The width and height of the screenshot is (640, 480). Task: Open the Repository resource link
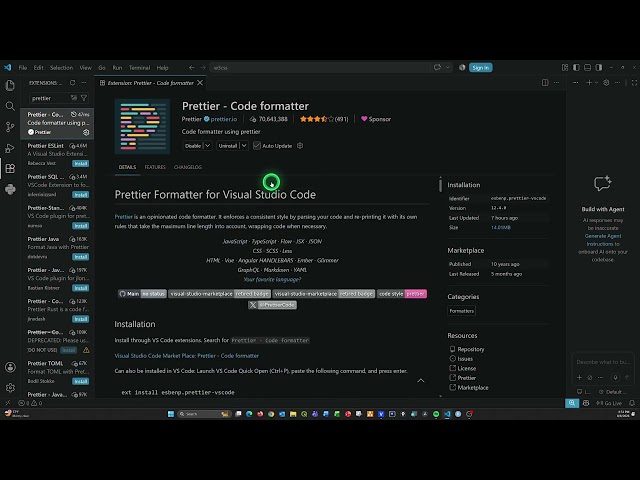coord(471,349)
